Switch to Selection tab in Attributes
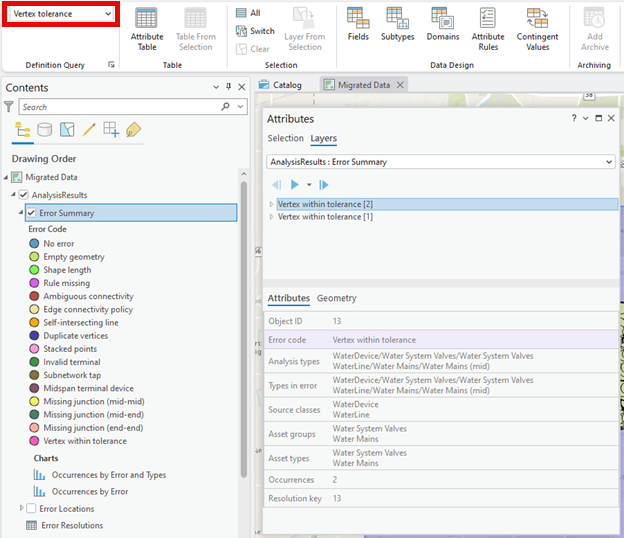This screenshot has width=624, height=538. pos(285,138)
